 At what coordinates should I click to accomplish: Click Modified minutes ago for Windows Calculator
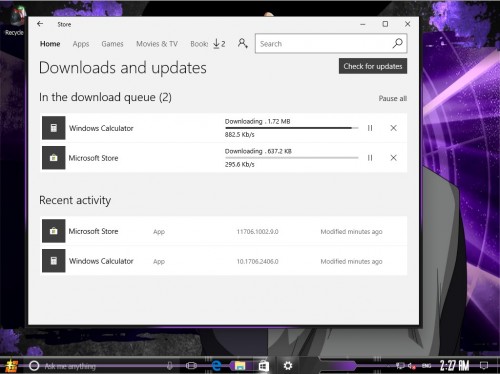click(x=351, y=262)
